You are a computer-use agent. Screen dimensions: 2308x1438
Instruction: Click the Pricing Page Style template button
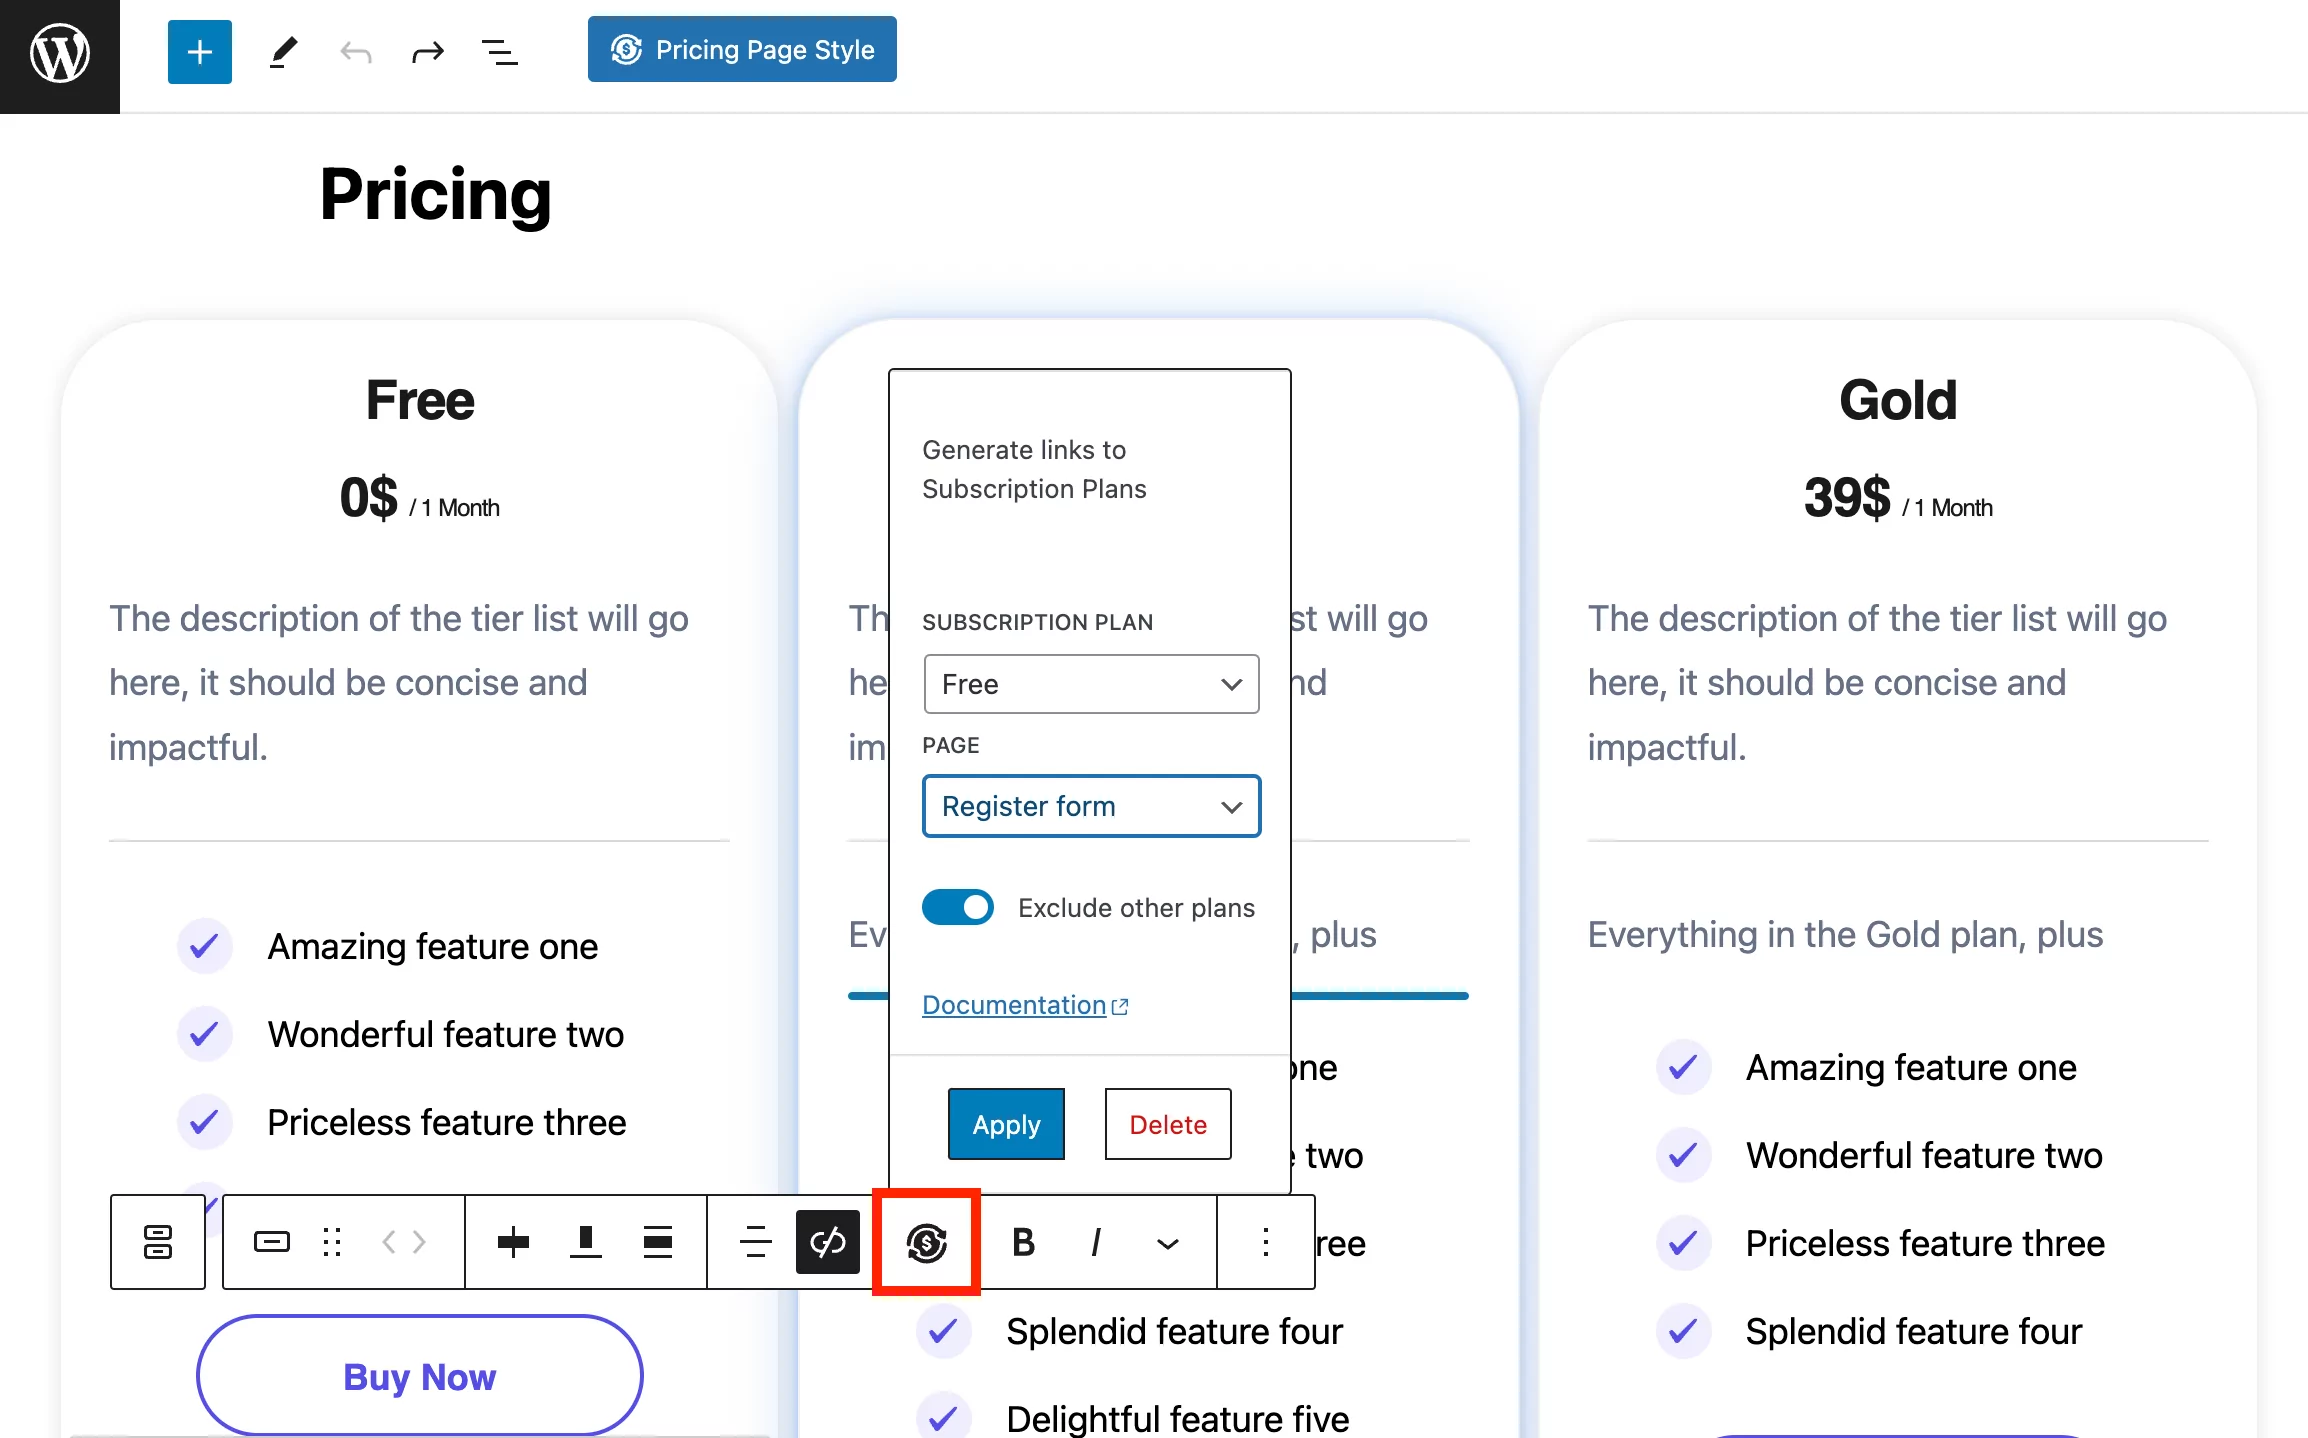741,50
